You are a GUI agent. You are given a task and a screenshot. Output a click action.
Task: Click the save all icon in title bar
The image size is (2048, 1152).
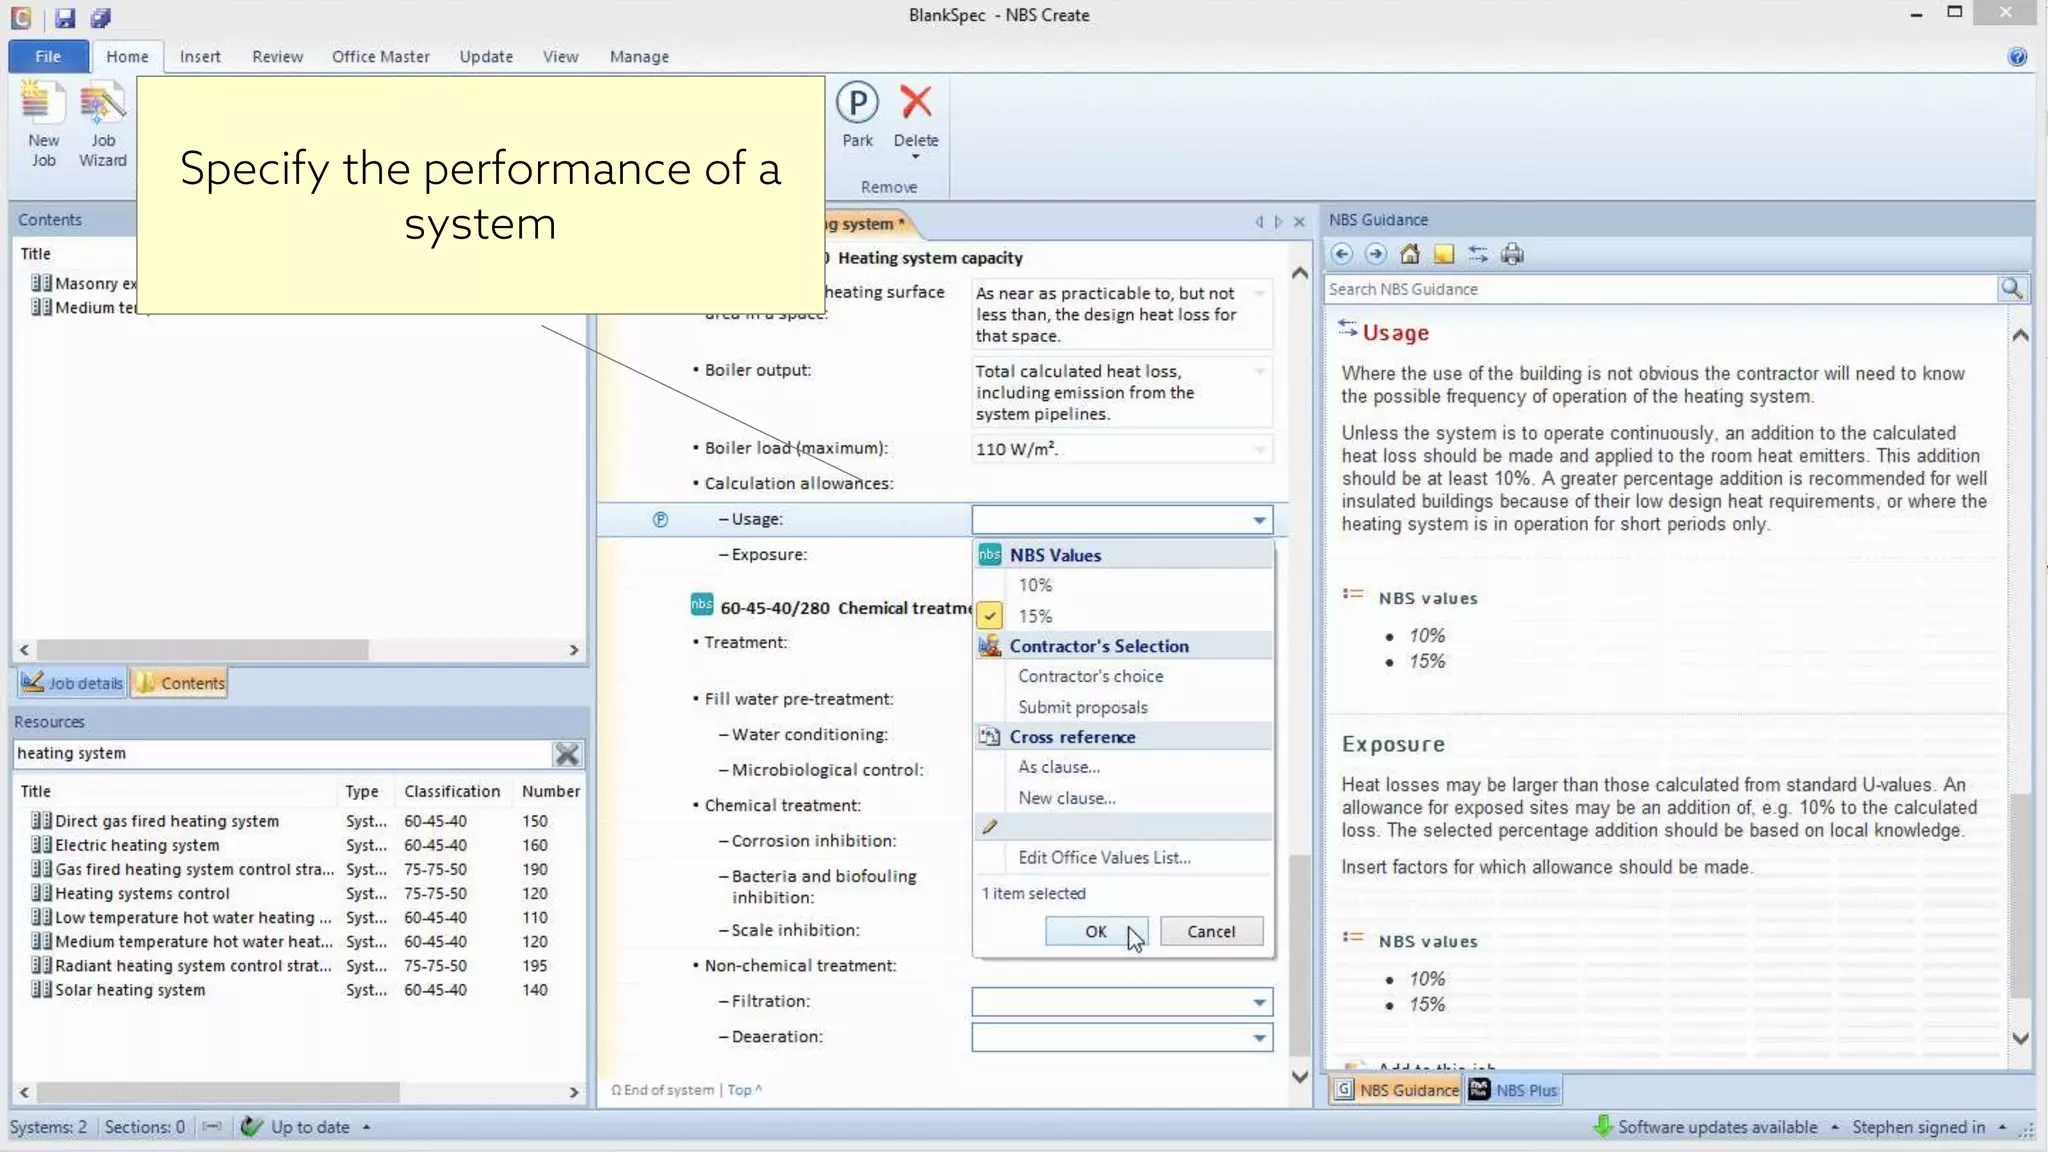[x=100, y=17]
